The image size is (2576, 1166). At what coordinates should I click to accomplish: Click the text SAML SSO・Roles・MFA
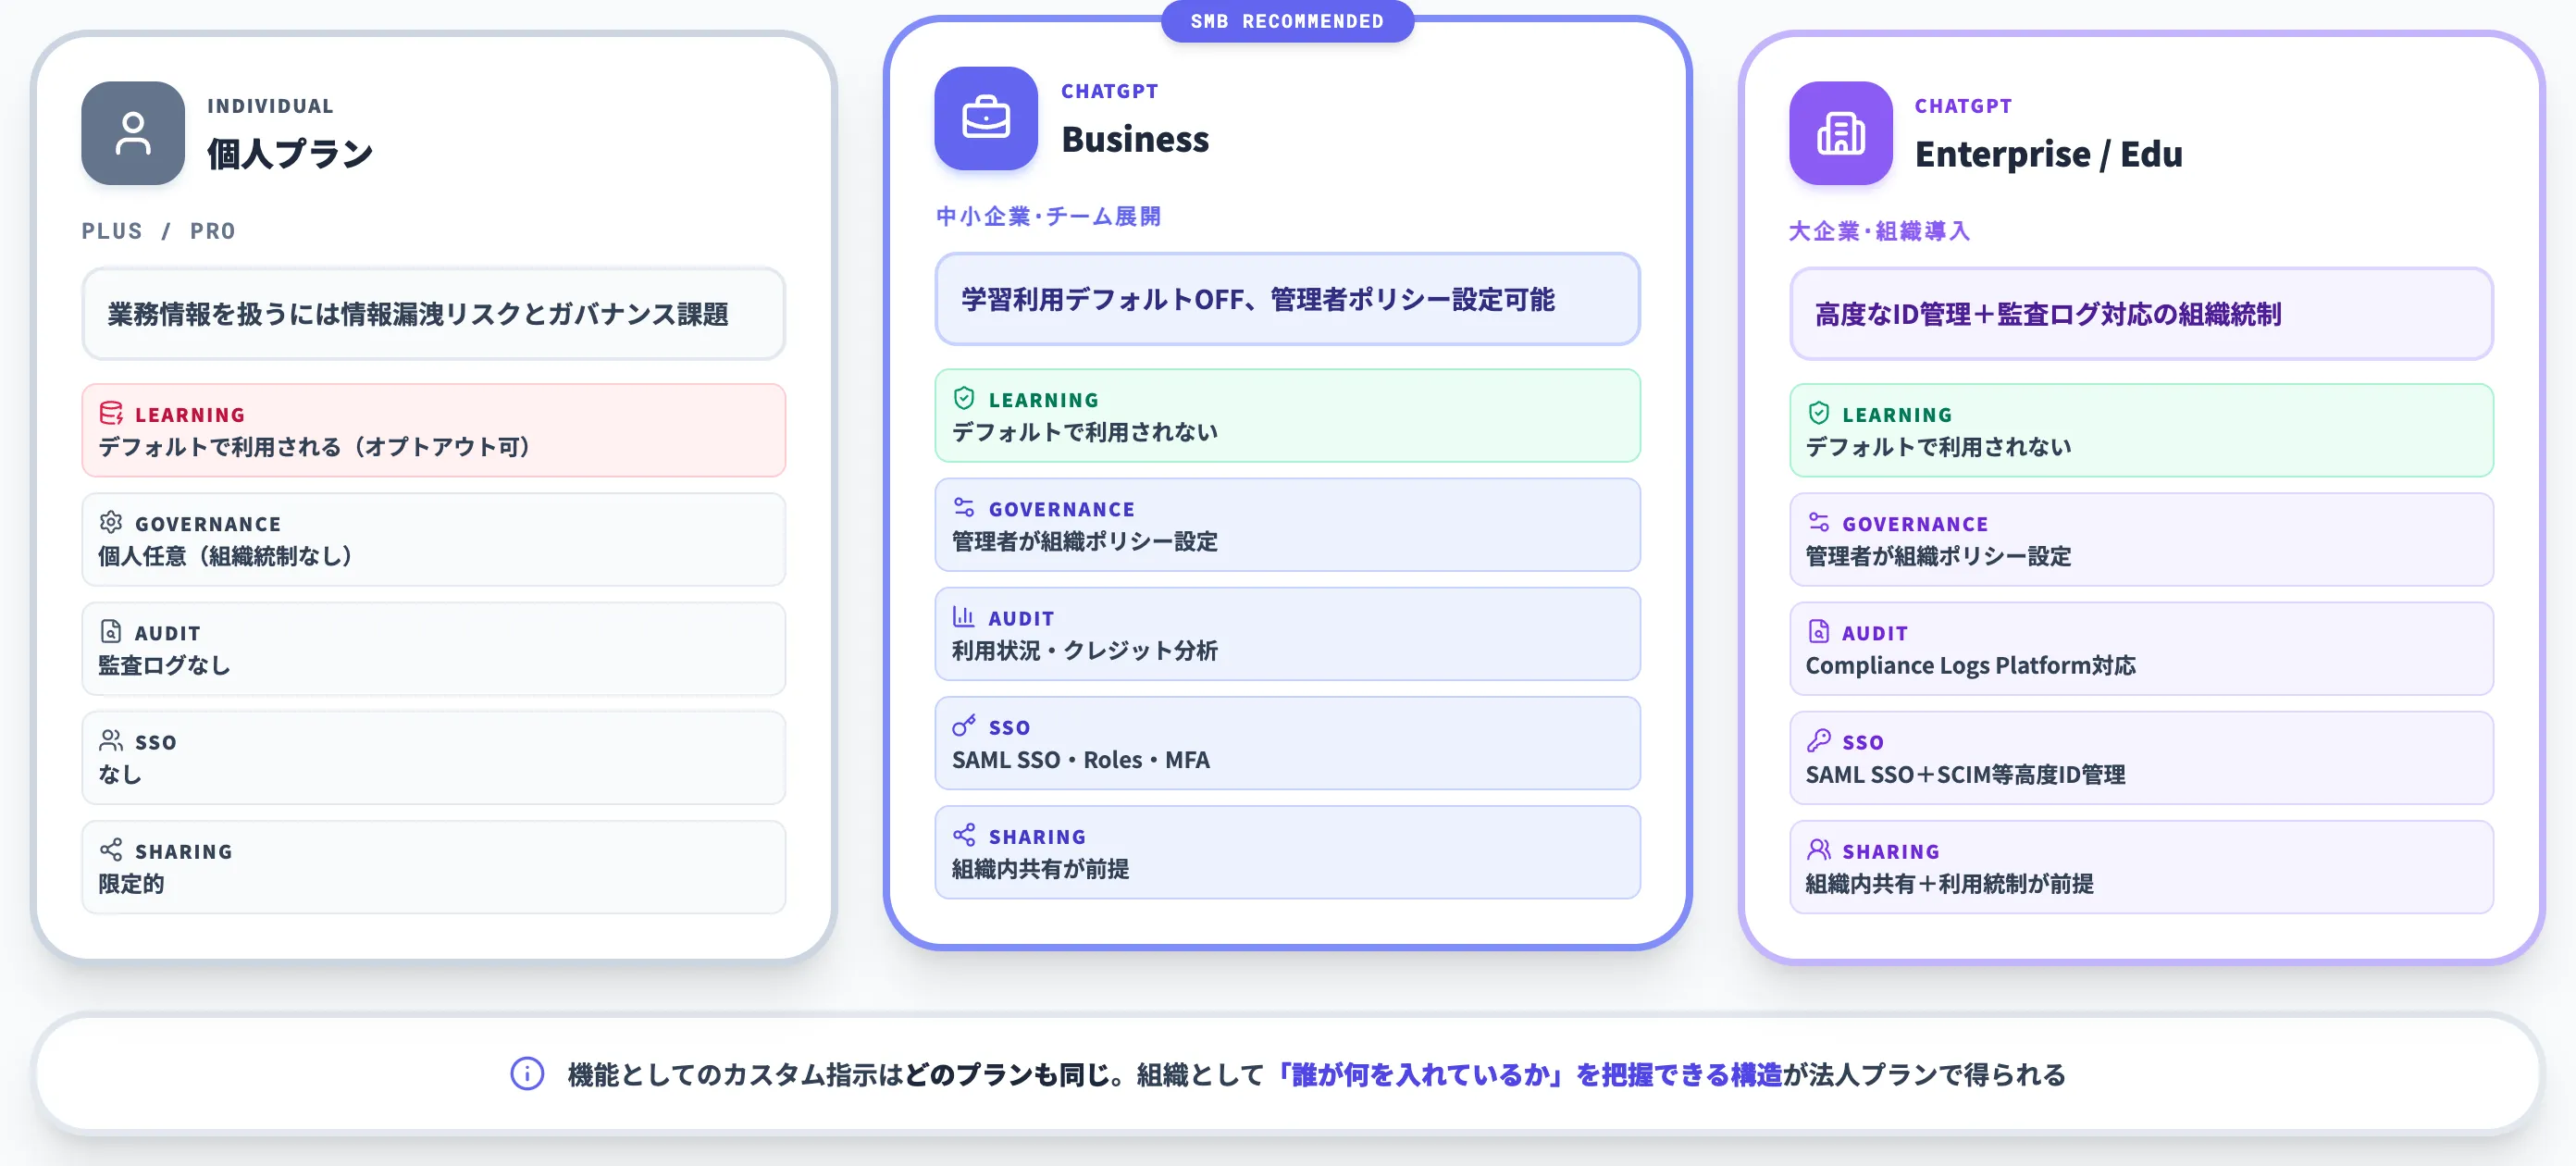(1080, 760)
